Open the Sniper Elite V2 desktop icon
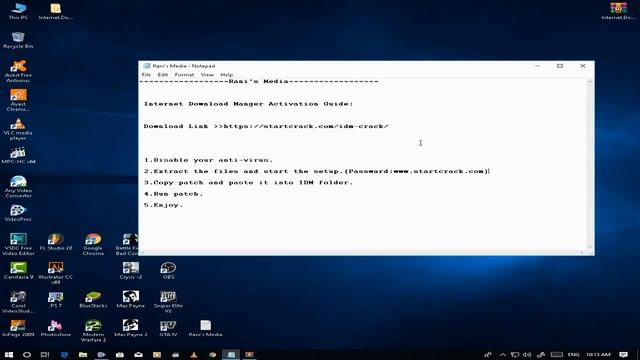Screen dimensions: 640x360 (x=168, y=302)
